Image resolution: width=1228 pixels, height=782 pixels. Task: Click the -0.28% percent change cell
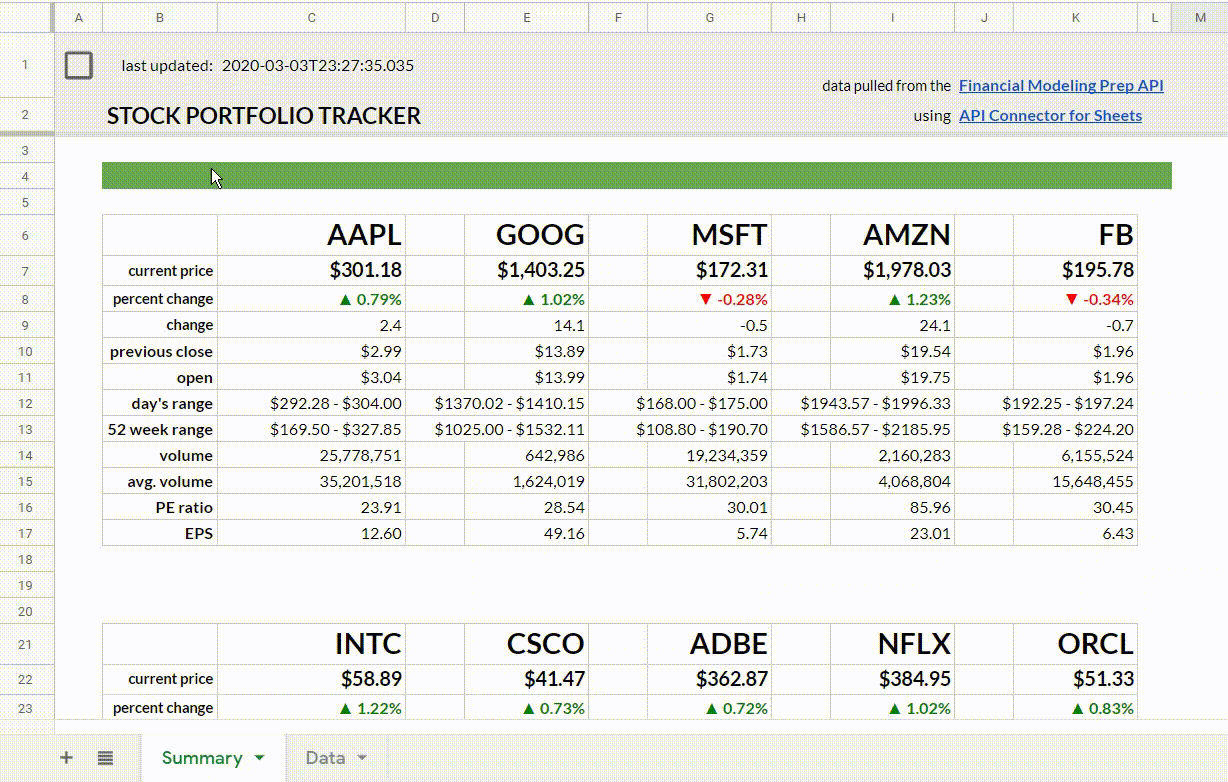tap(709, 299)
